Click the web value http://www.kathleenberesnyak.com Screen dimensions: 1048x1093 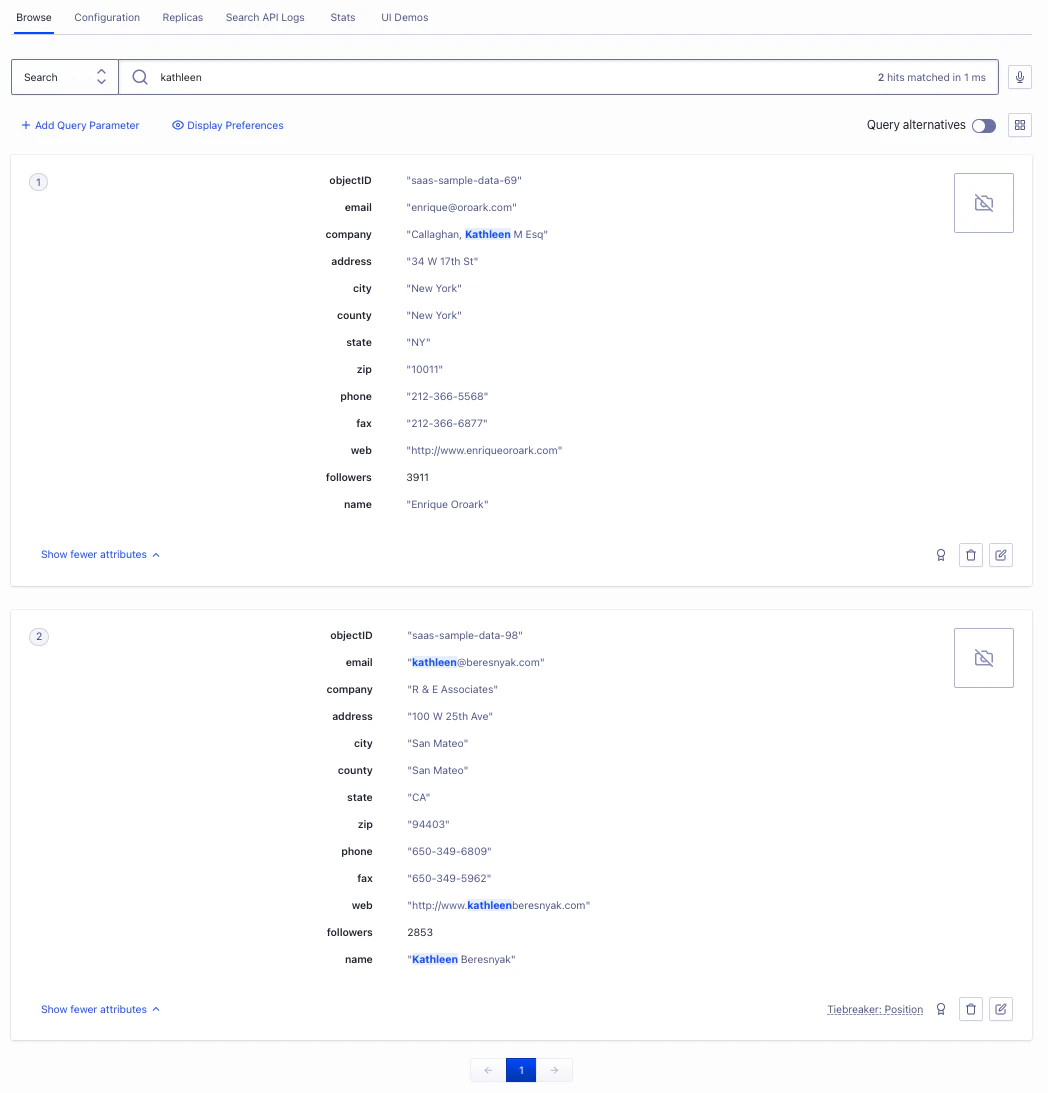499,905
